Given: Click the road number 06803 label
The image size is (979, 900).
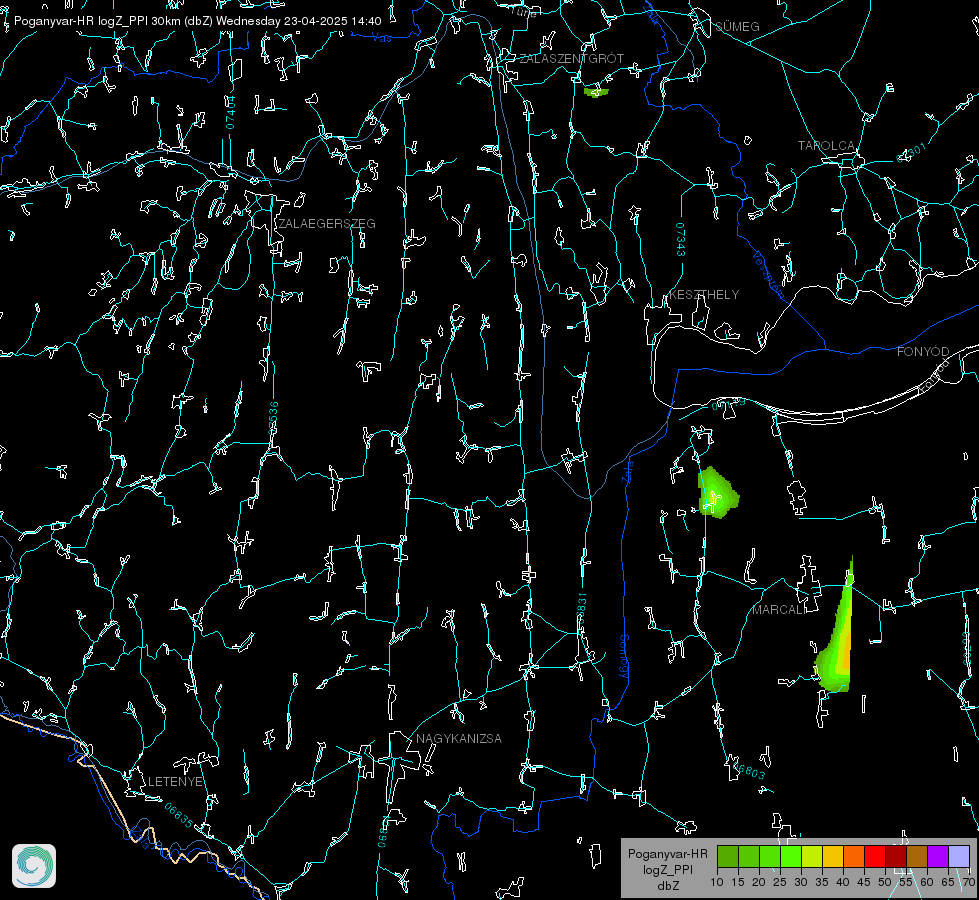Looking at the screenshot, I should pyautogui.click(x=748, y=769).
